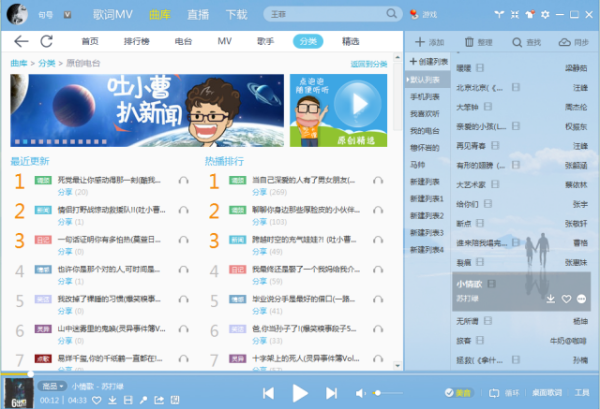This screenshot has width=600, height=409.
Task: Click the song progress bar handle
Action: pos(30,374)
